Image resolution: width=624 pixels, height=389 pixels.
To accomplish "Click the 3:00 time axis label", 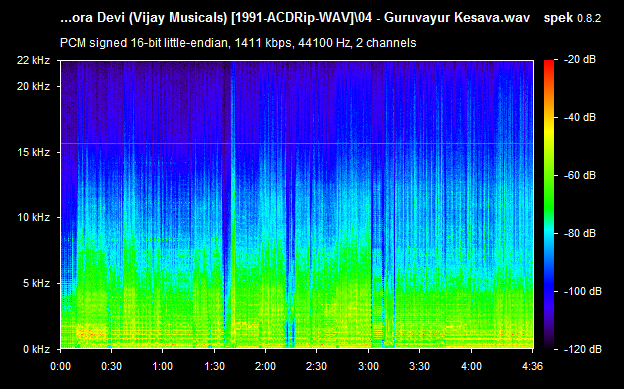I will 368,366.
